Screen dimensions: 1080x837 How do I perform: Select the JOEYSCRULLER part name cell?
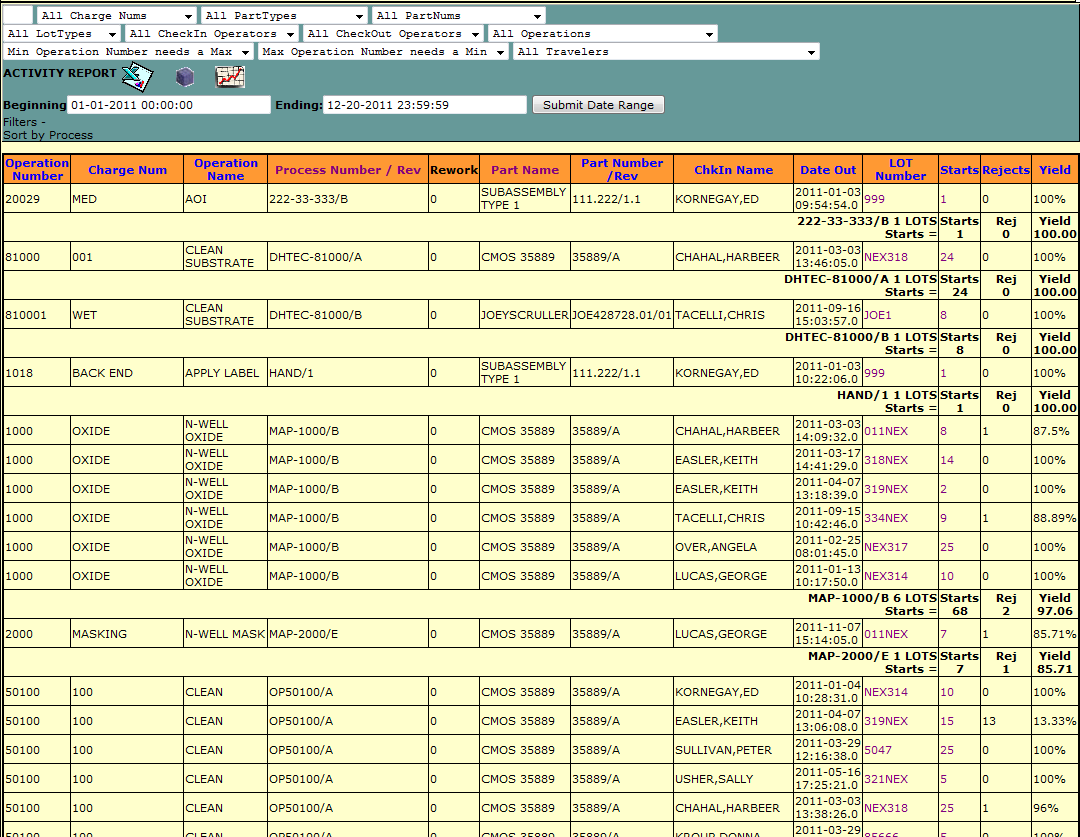coord(525,315)
